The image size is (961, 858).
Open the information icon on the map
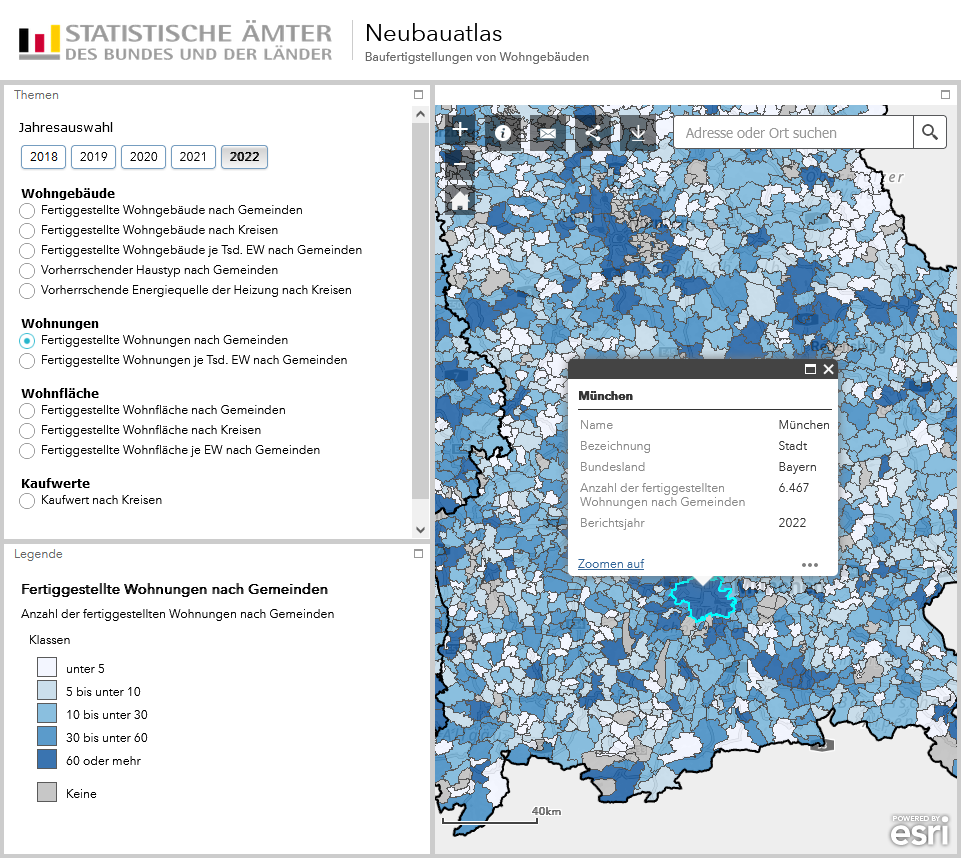tap(503, 132)
